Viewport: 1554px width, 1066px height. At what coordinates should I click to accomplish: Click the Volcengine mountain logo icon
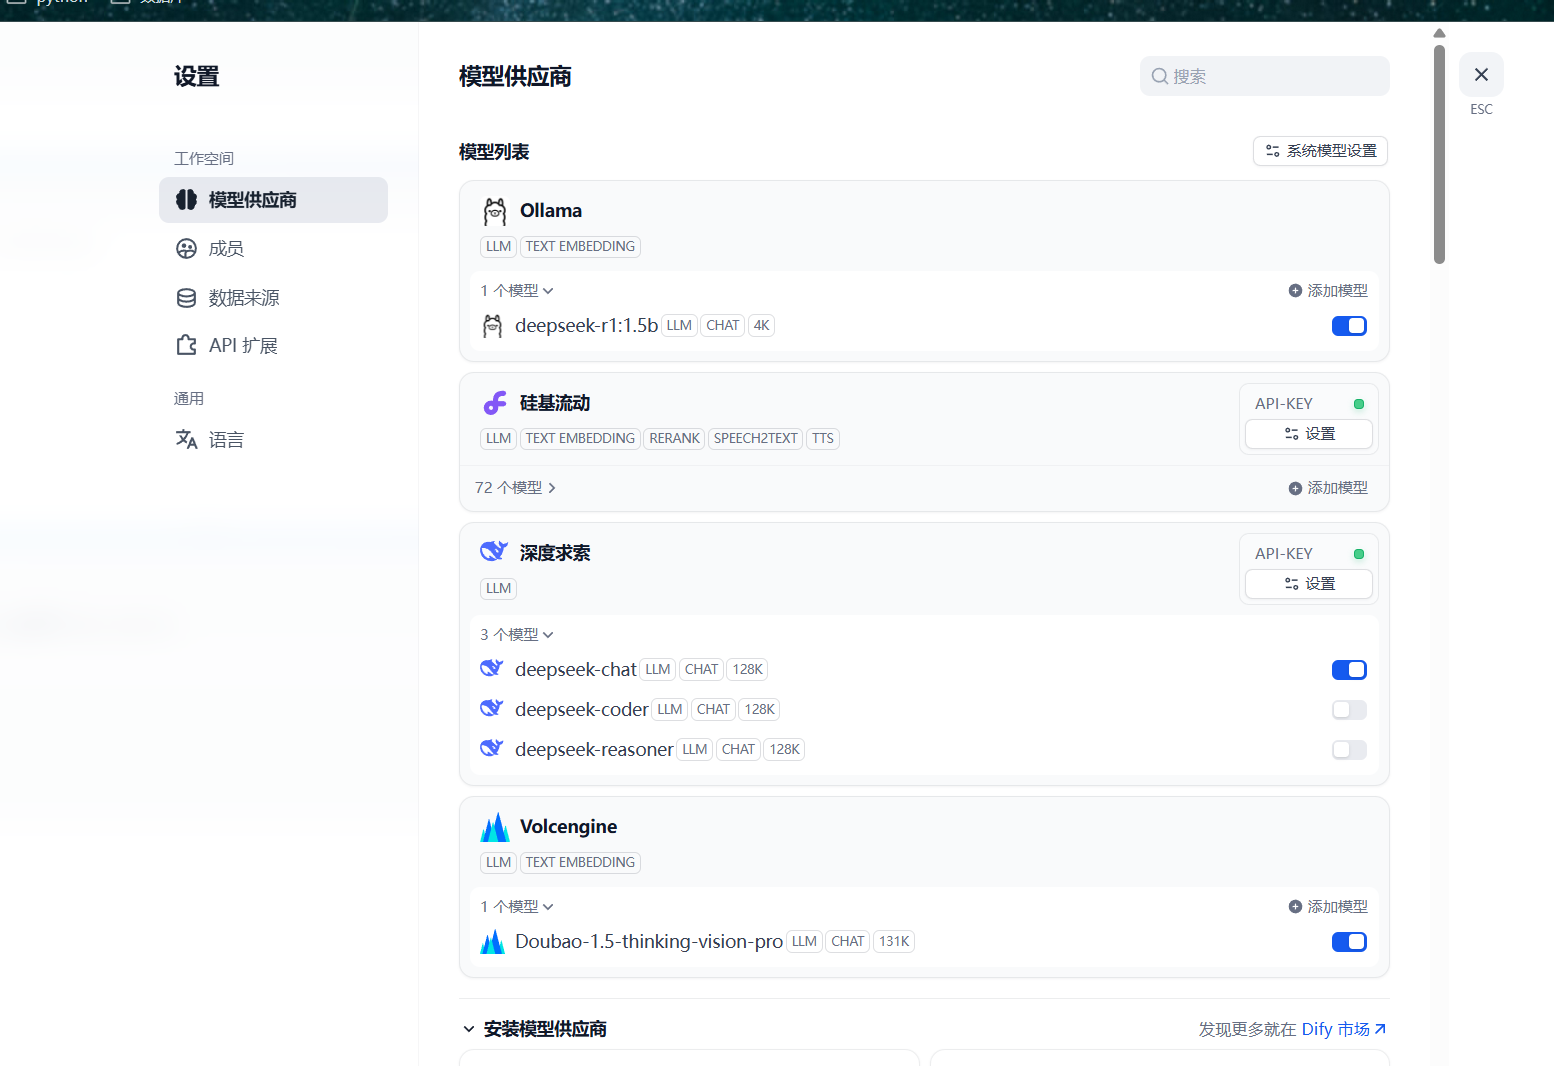[x=495, y=827]
